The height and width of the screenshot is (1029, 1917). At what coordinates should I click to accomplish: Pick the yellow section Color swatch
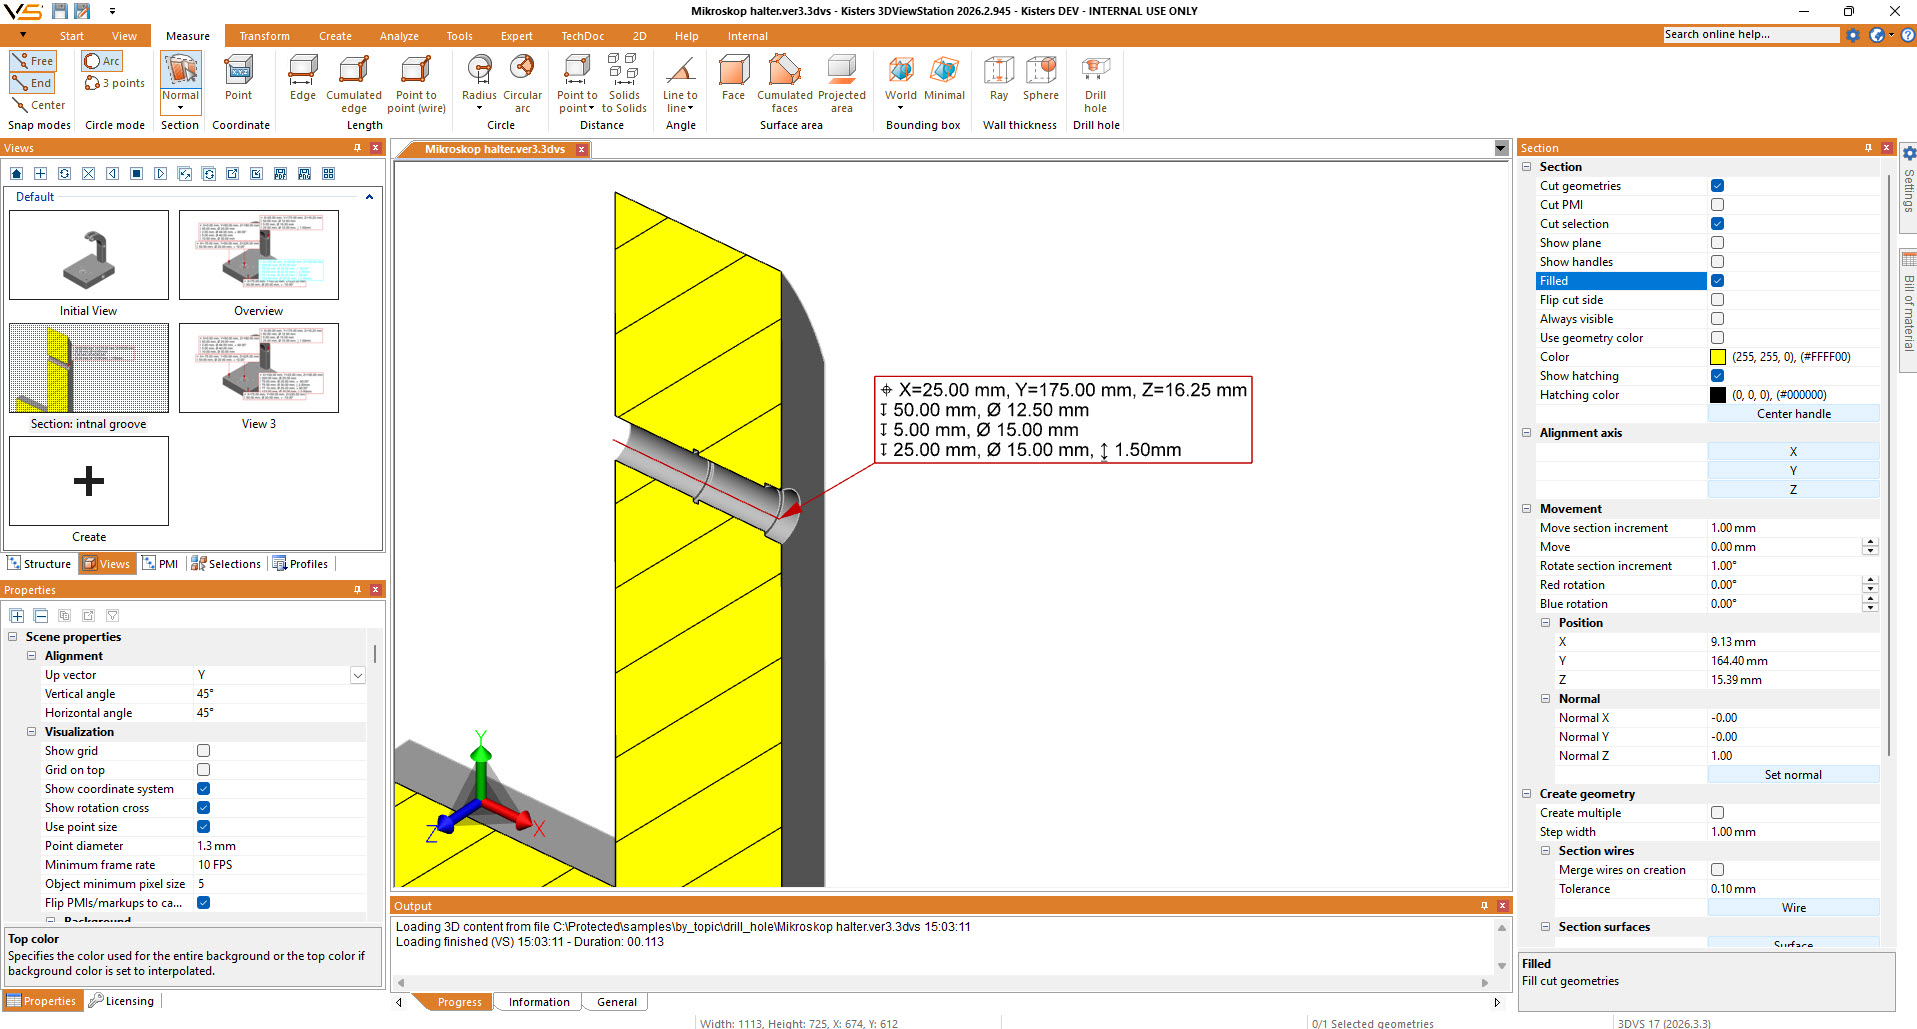coord(1717,357)
